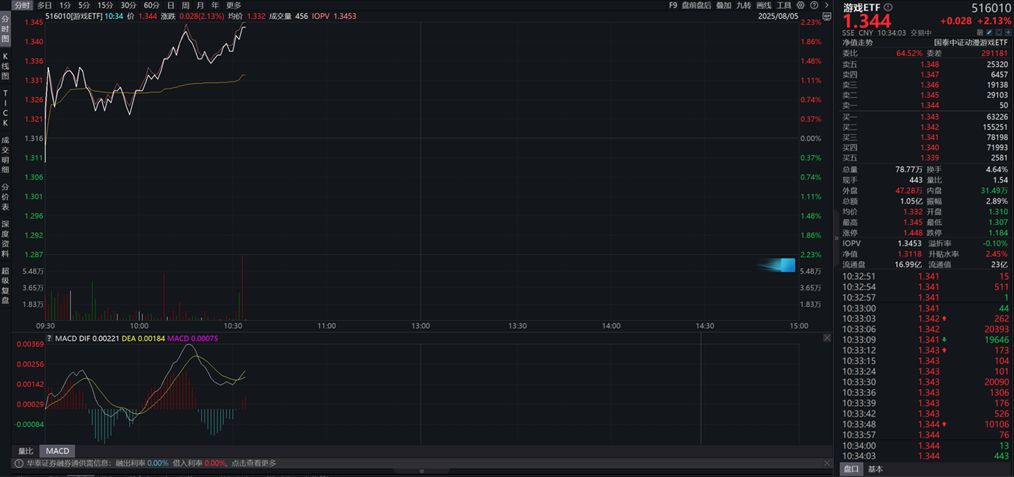Switch to 多日 multi-day chart
Viewport: 1014px width, 477px height.
[45, 5]
